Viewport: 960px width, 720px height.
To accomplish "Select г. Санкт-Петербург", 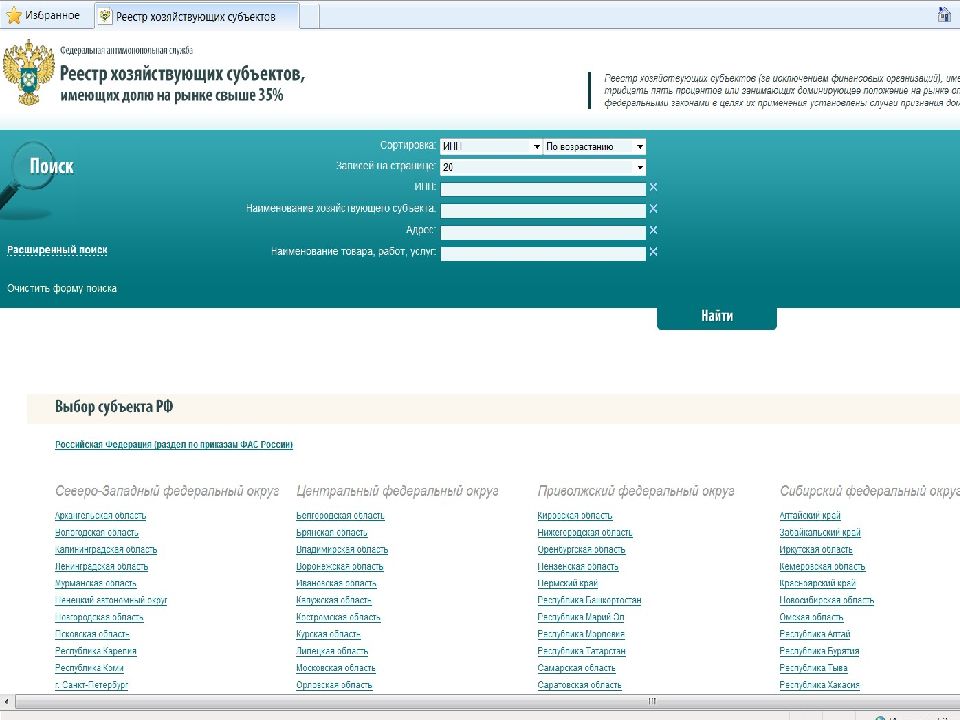I will point(92,685).
